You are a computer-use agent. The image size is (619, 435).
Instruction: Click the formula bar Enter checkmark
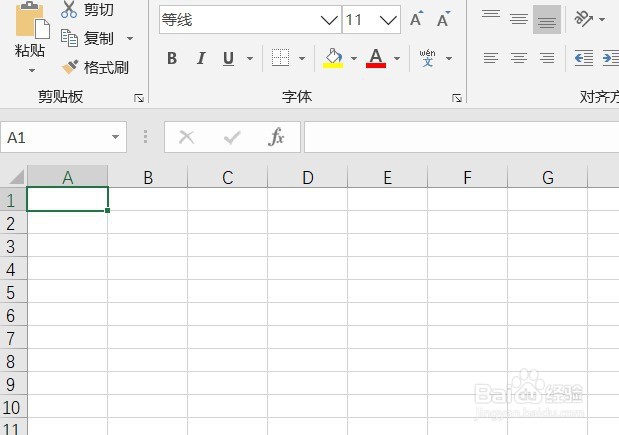tap(232, 137)
